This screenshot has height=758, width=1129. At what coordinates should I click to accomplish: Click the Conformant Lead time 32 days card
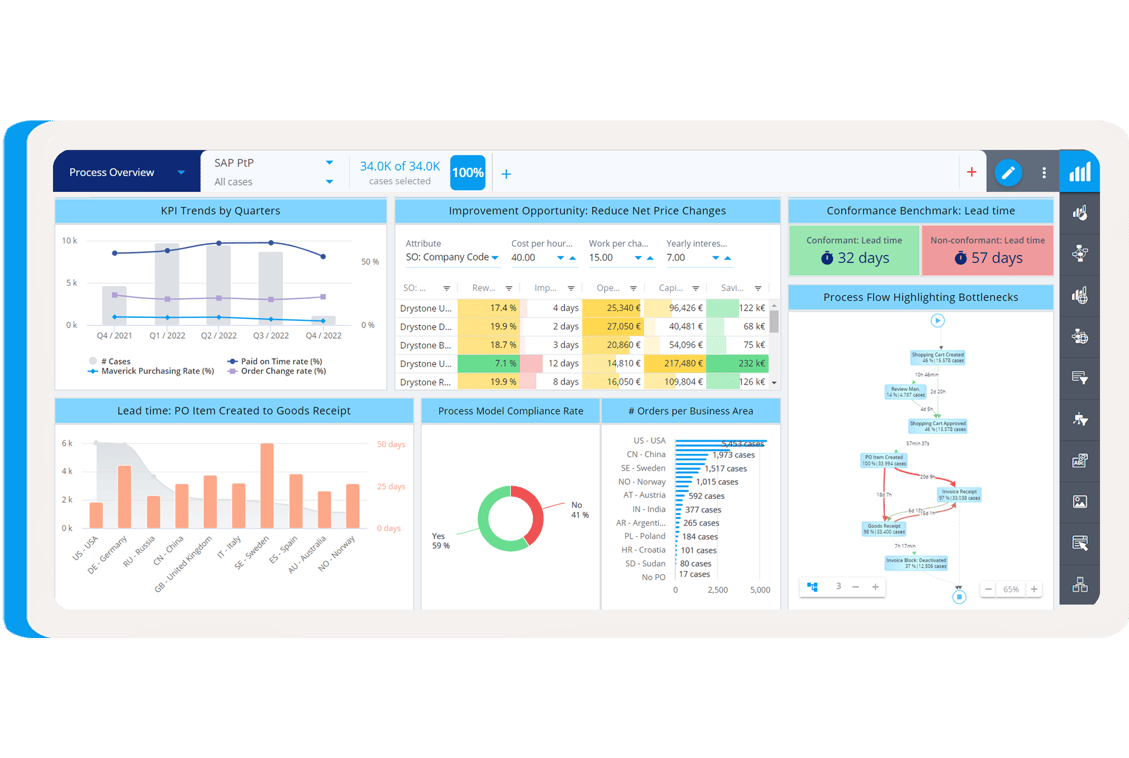click(853, 250)
